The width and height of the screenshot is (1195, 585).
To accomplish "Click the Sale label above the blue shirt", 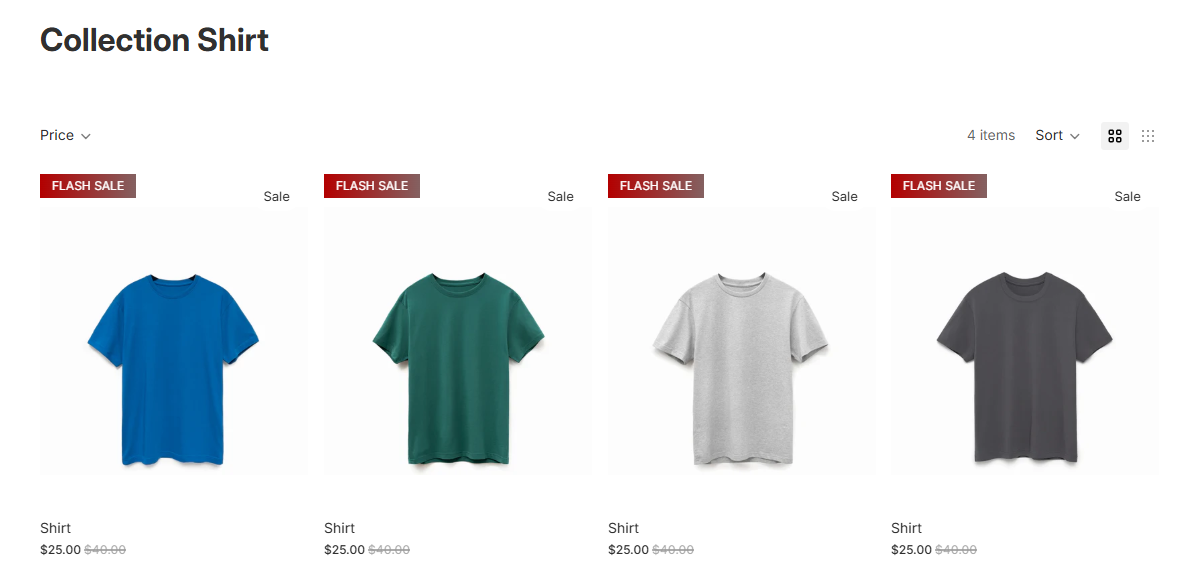I will tap(277, 197).
